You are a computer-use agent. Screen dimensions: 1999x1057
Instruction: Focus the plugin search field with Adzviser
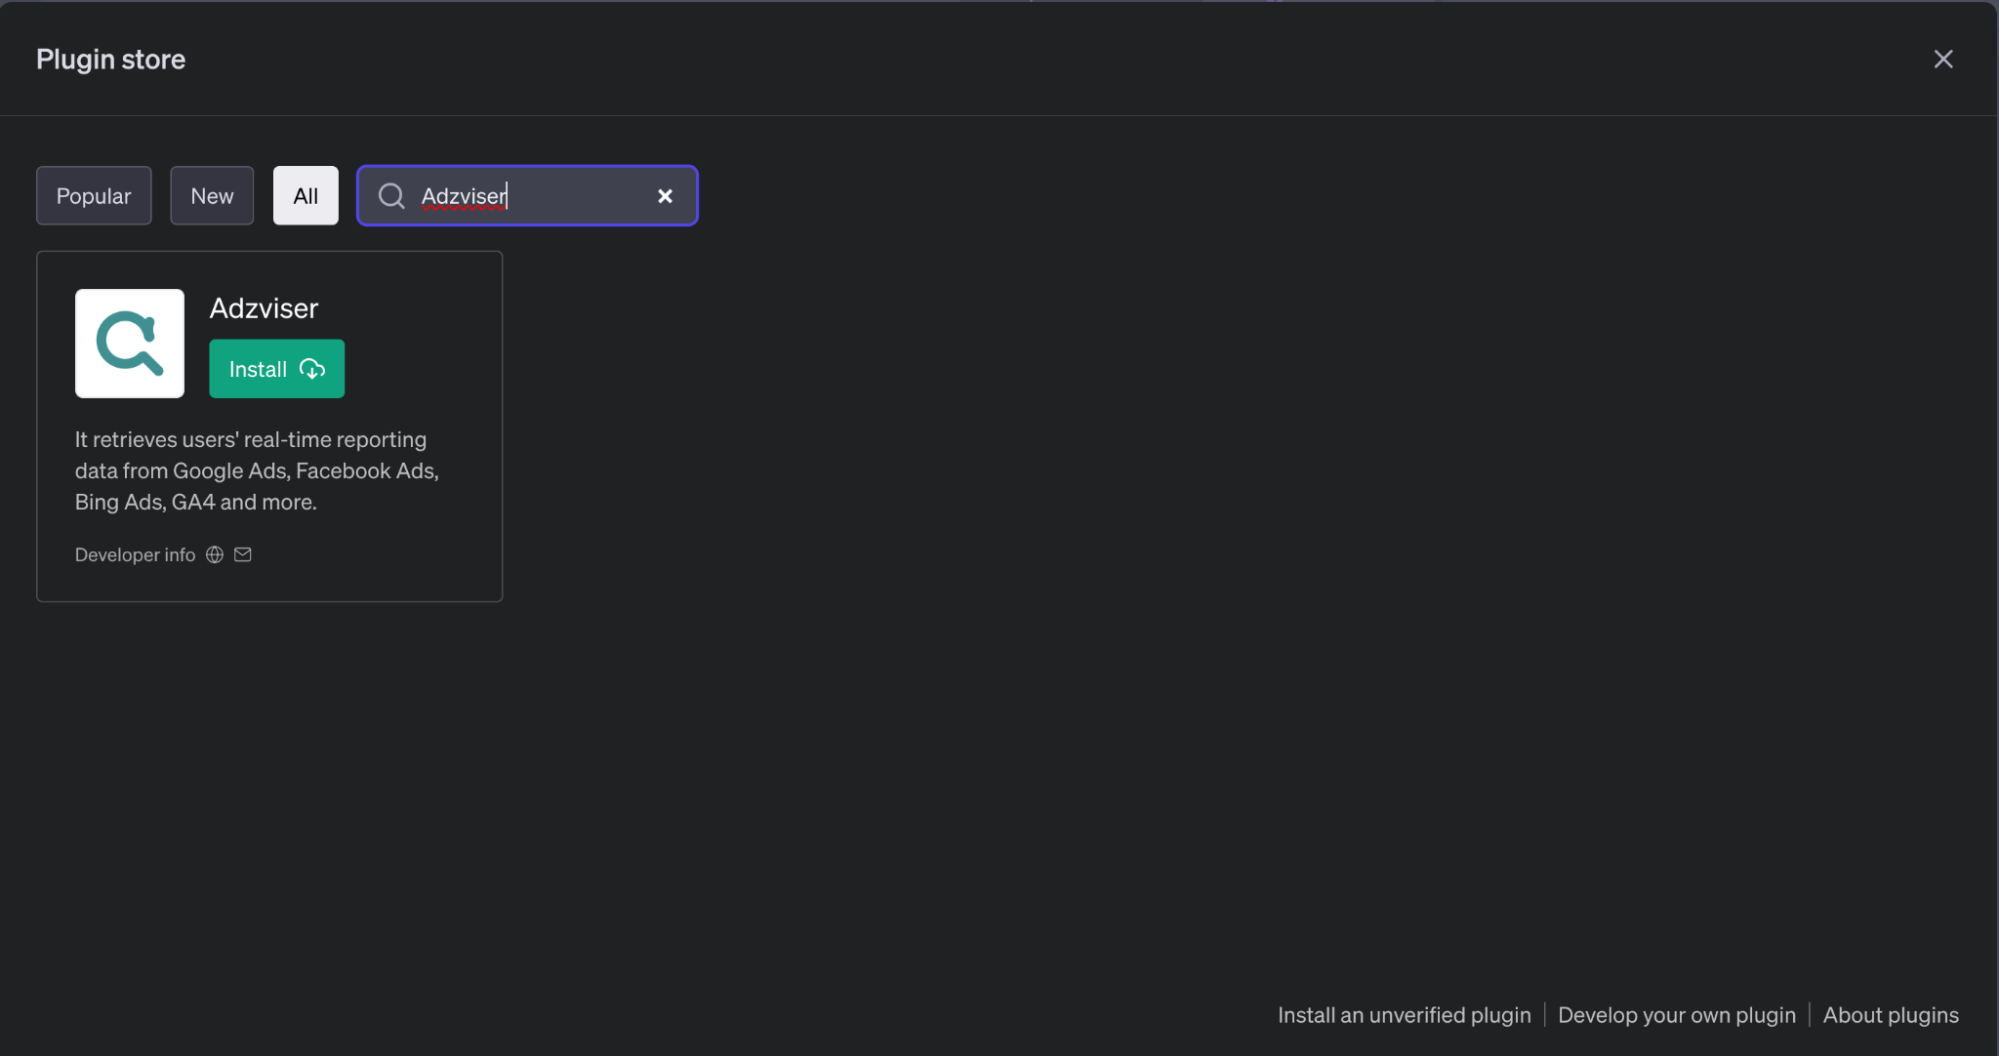coord(527,196)
